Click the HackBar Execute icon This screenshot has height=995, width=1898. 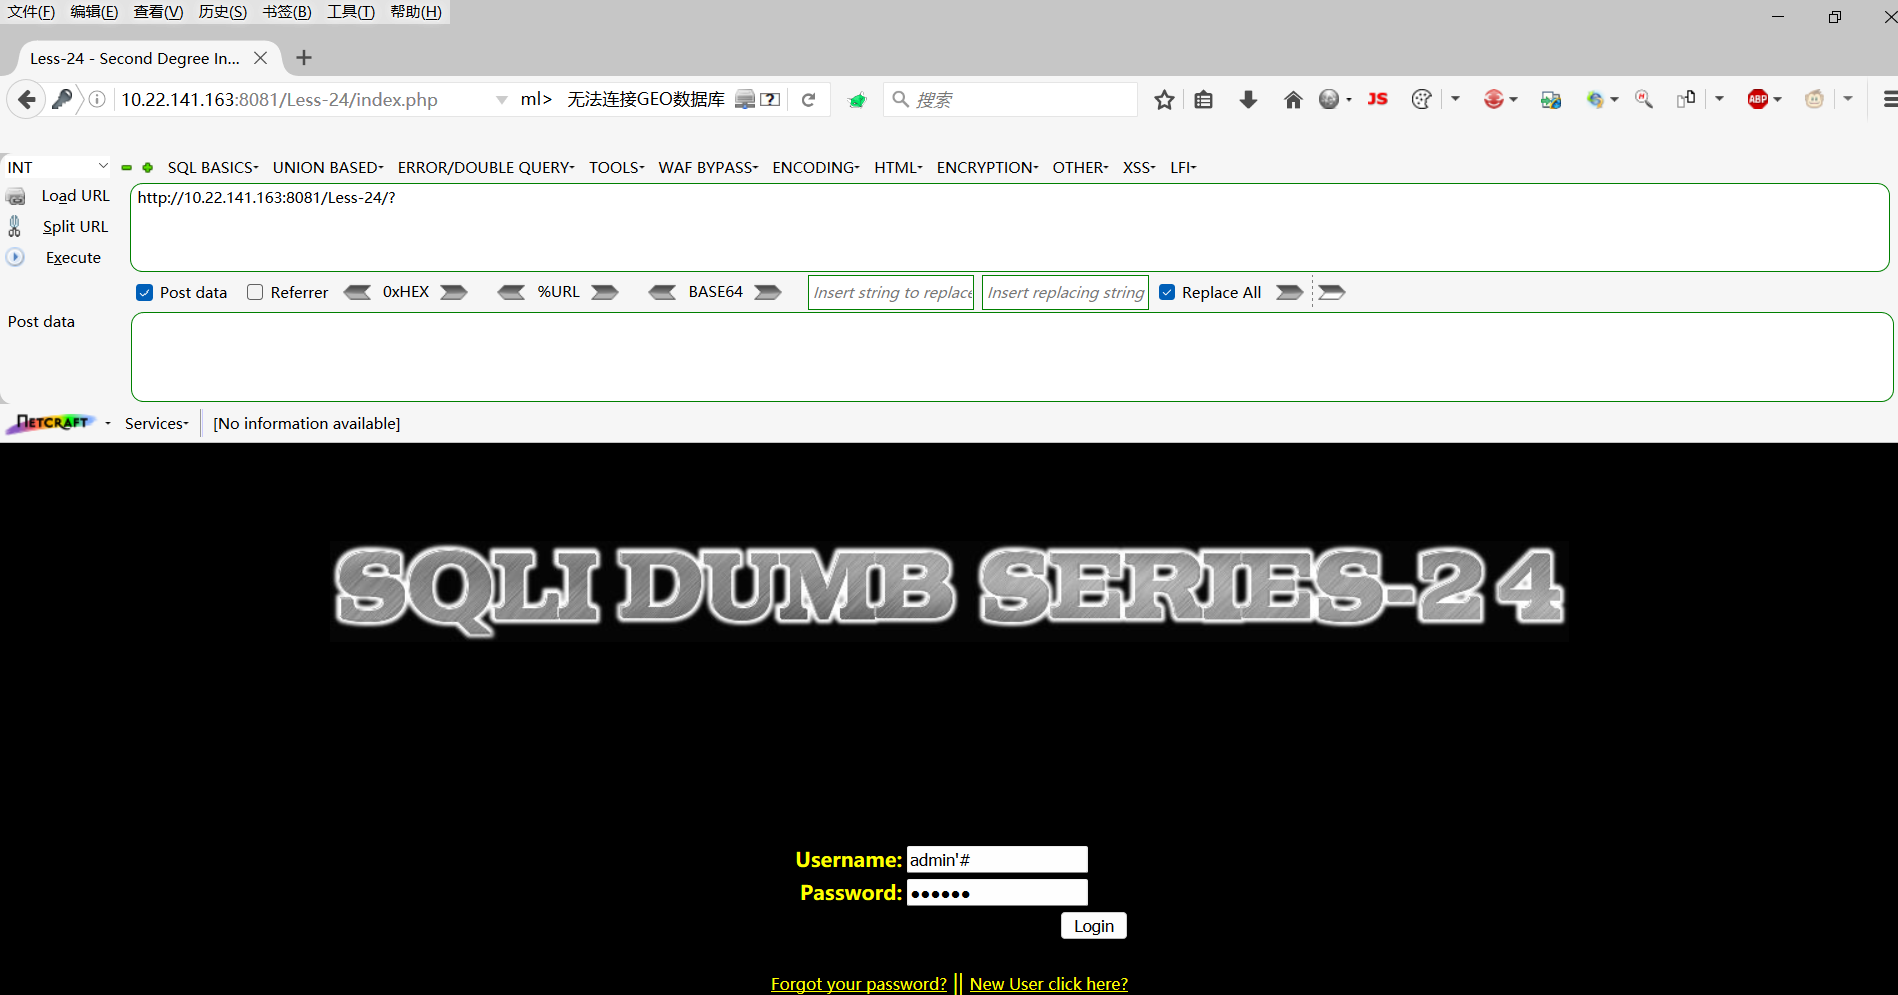coord(16,258)
